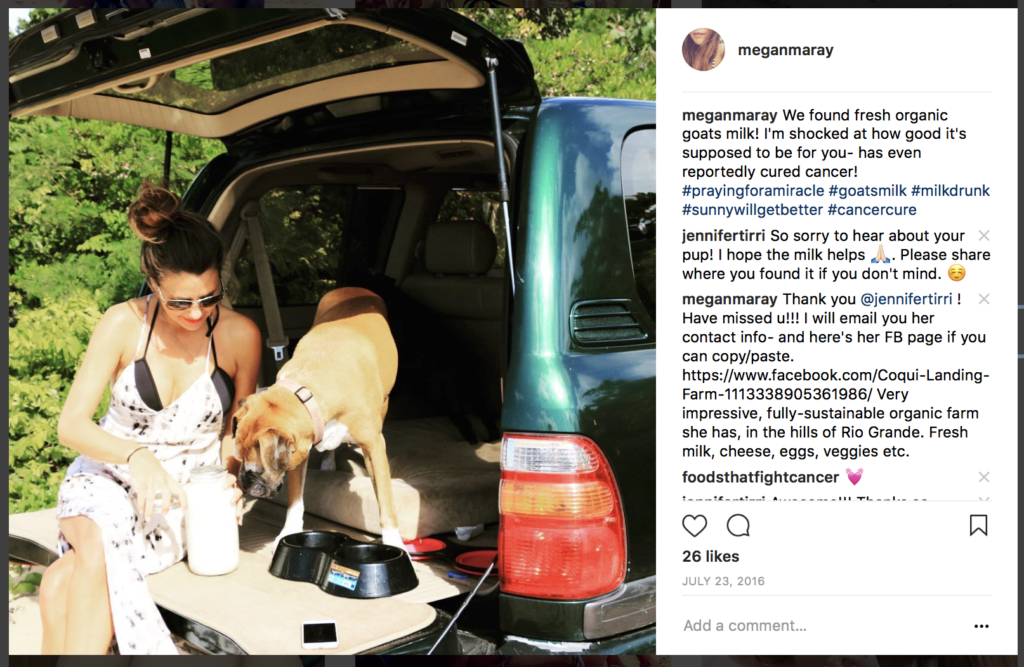Open meganmaray's profile picture avatar
The image size is (1024, 667).
703,50
